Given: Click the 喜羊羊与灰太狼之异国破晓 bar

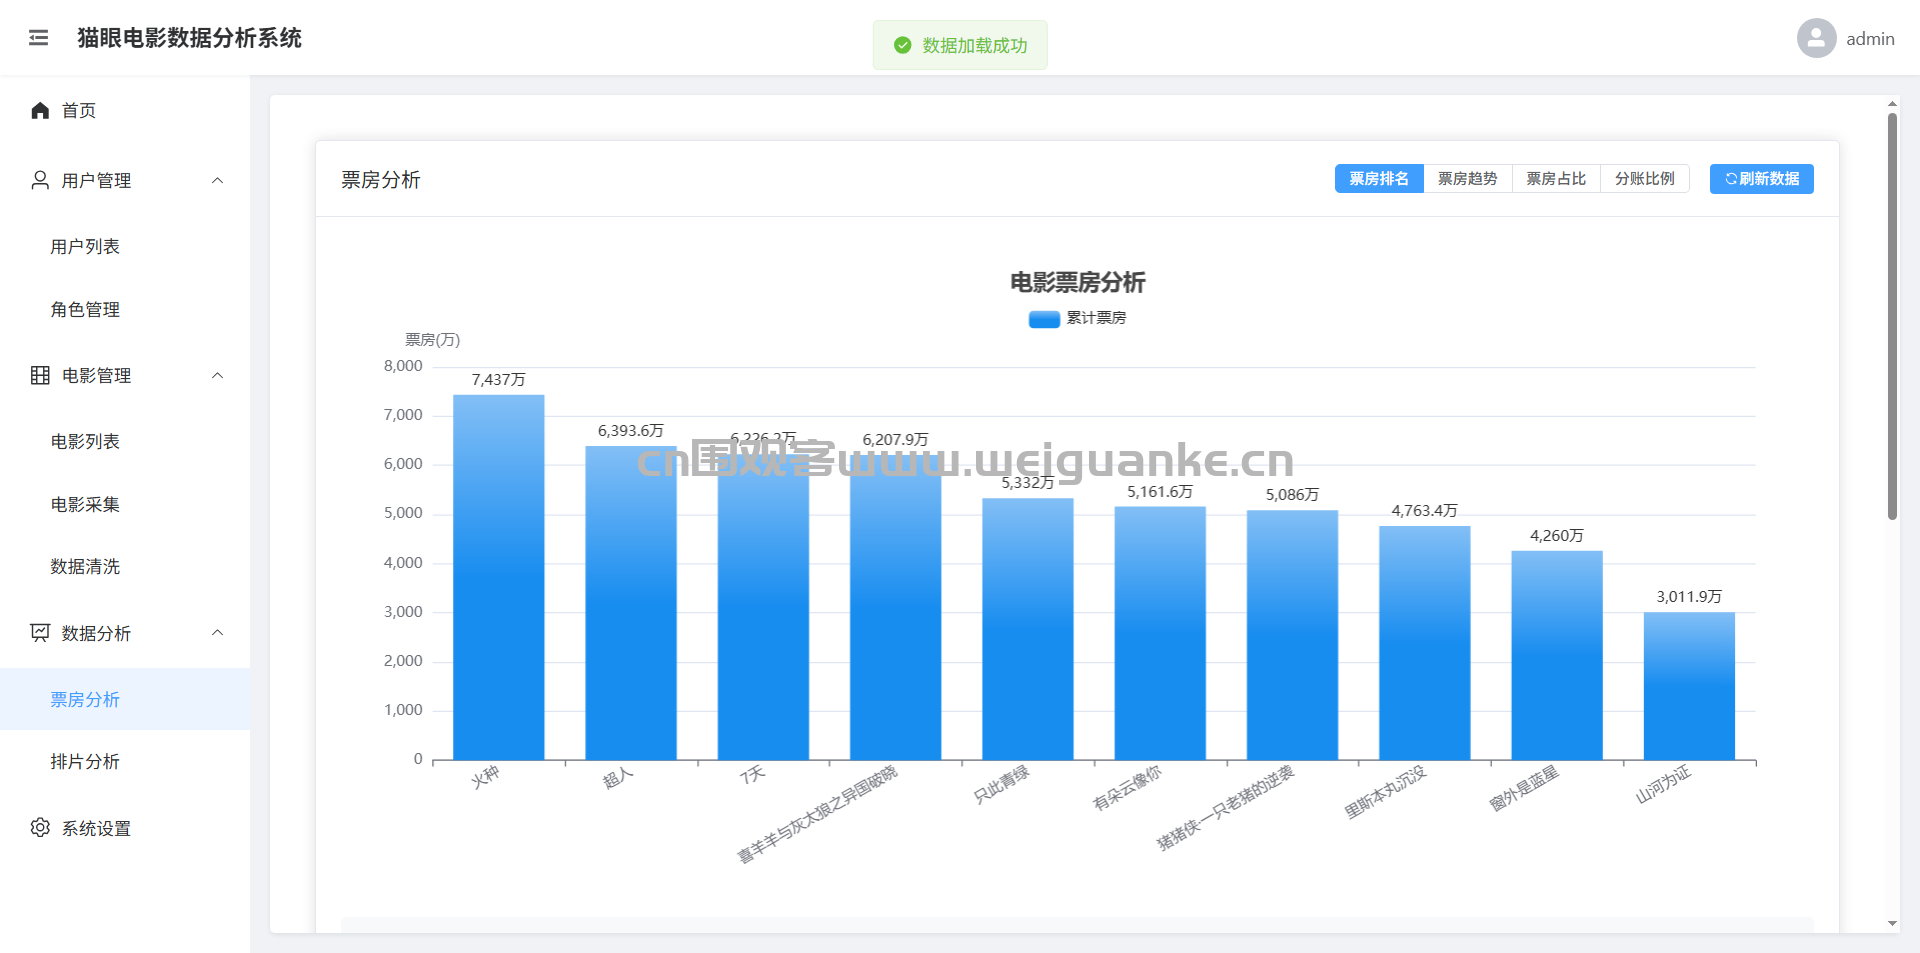Looking at the screenshot, I should pyautogui.click(x=896, y=608).
